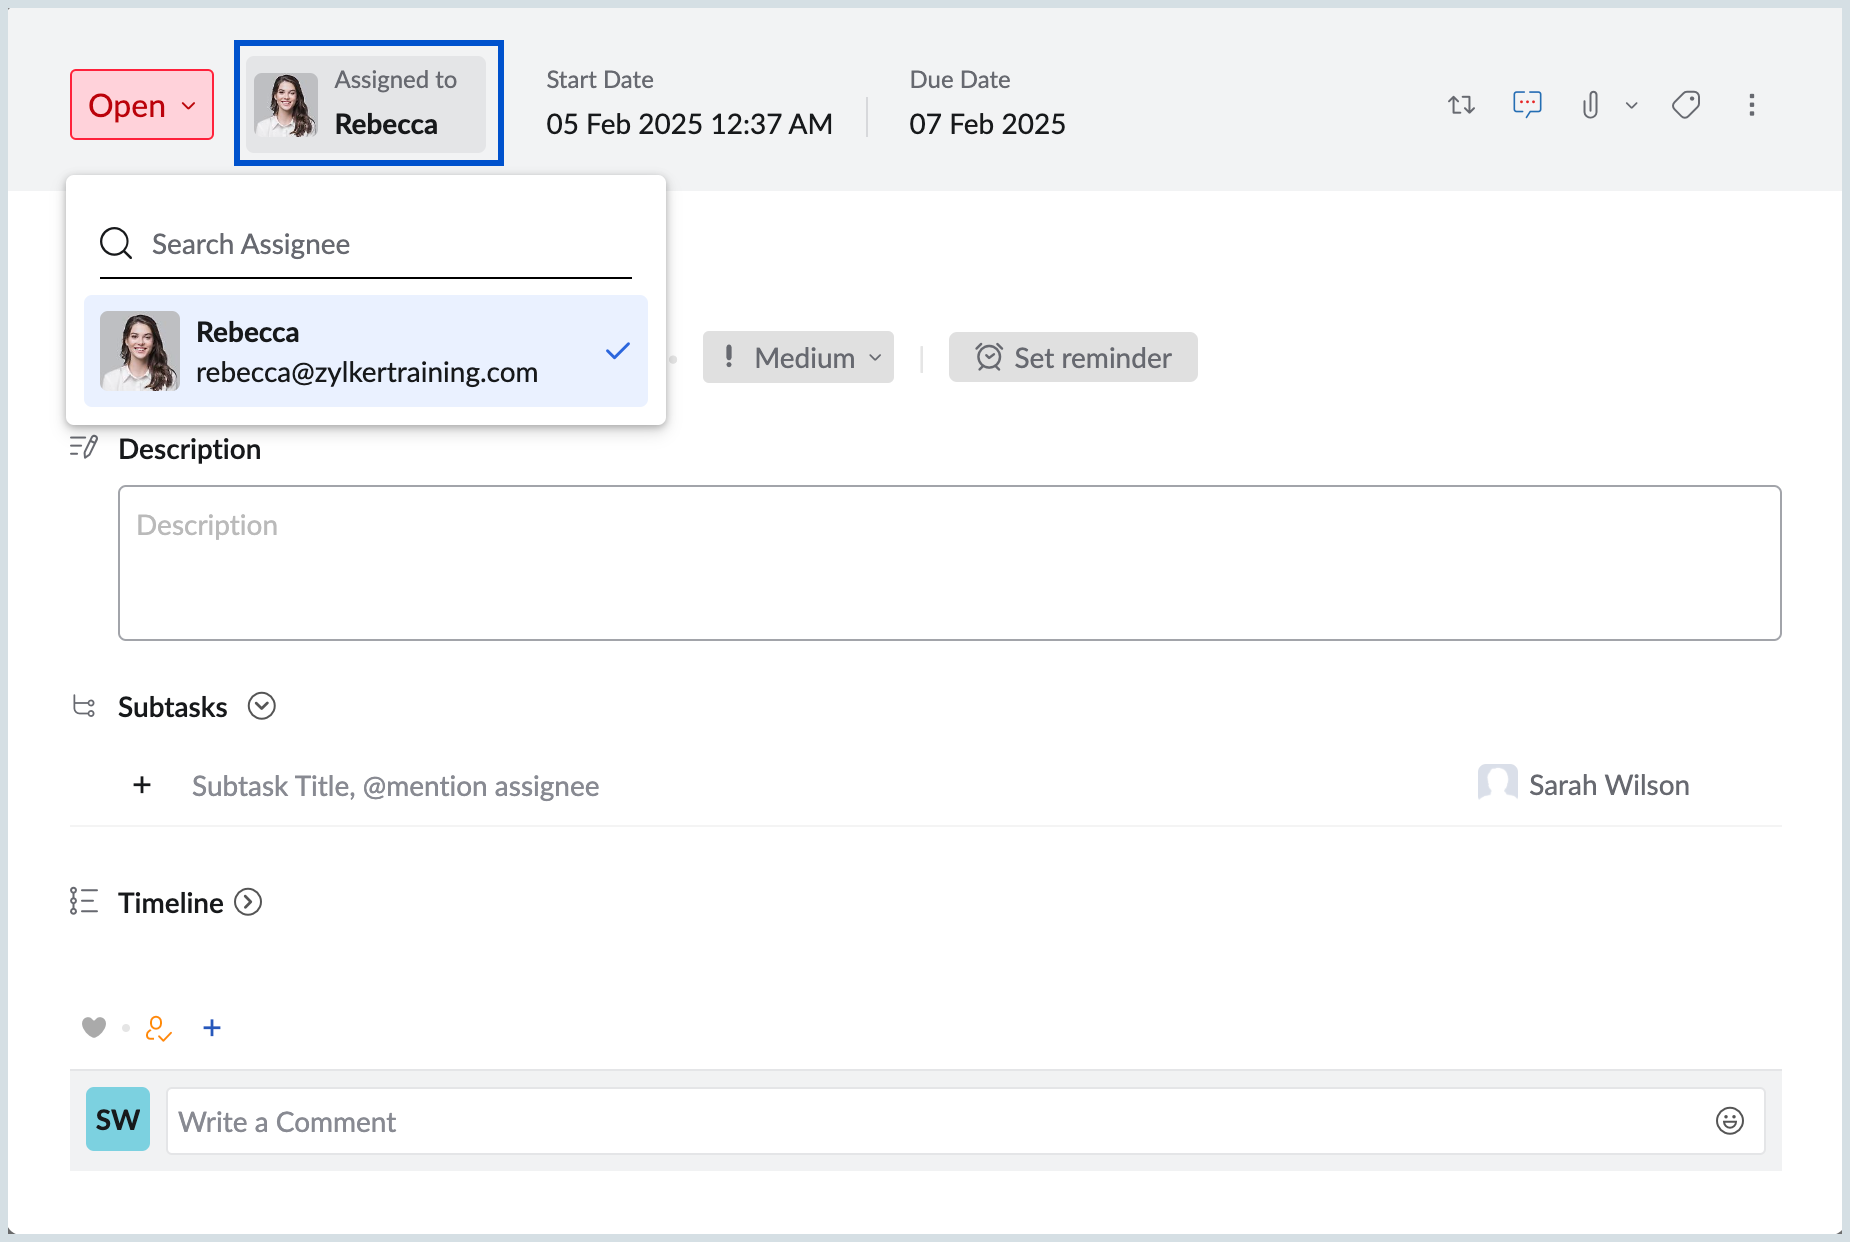Expand the attachment options arrow
This screenshot has width=1850, height=1242.
click(1632, 105)
